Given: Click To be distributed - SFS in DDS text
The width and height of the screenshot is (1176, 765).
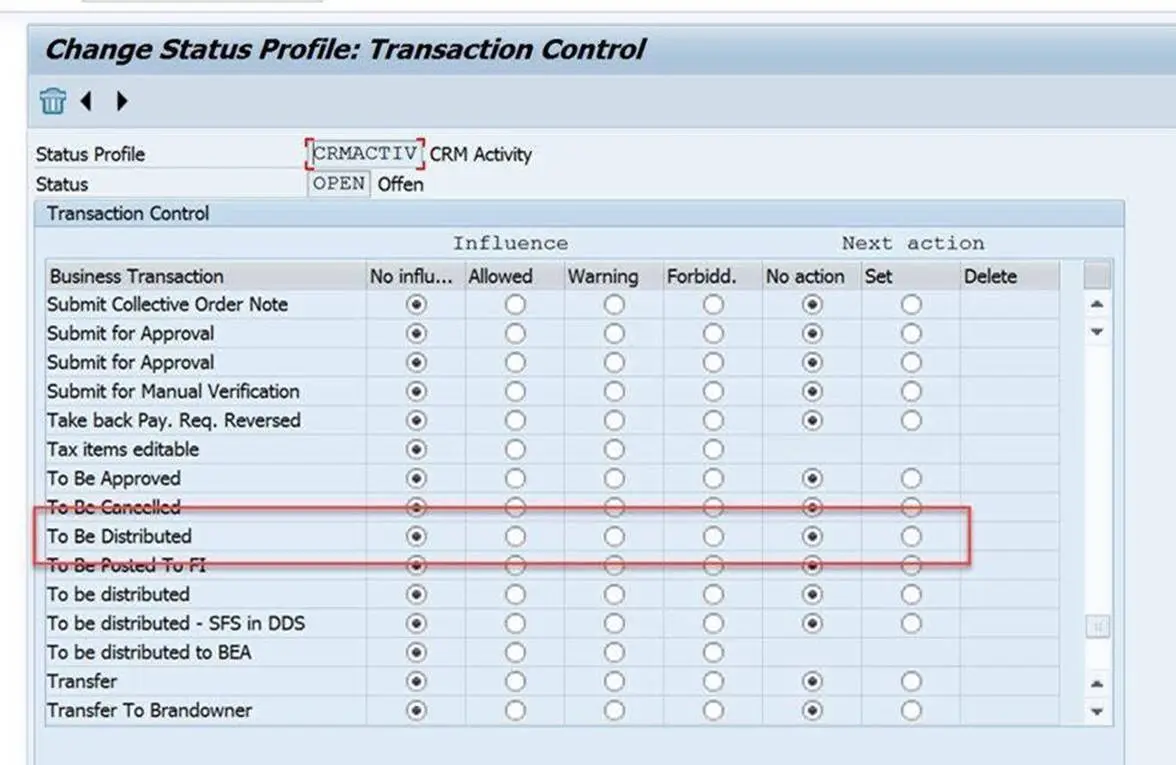Looking at the screenshot, I should [176, 623].
